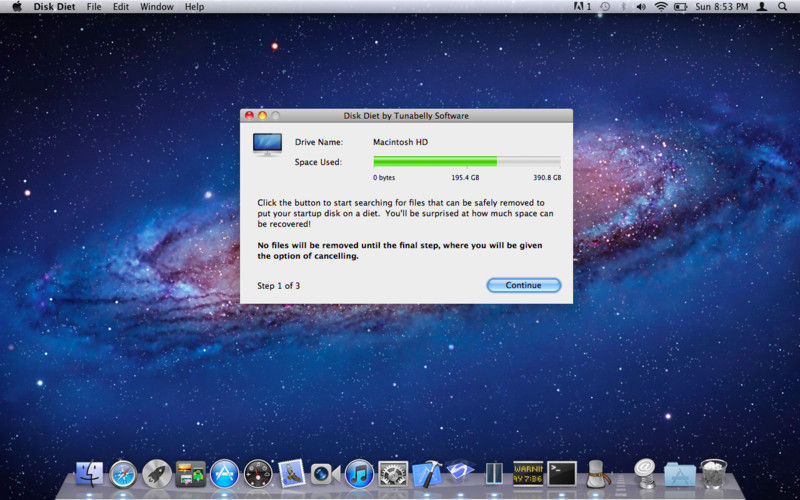Open the Disk Diet application menu
The width and height of the screenshot is (800, 500).
55,7
